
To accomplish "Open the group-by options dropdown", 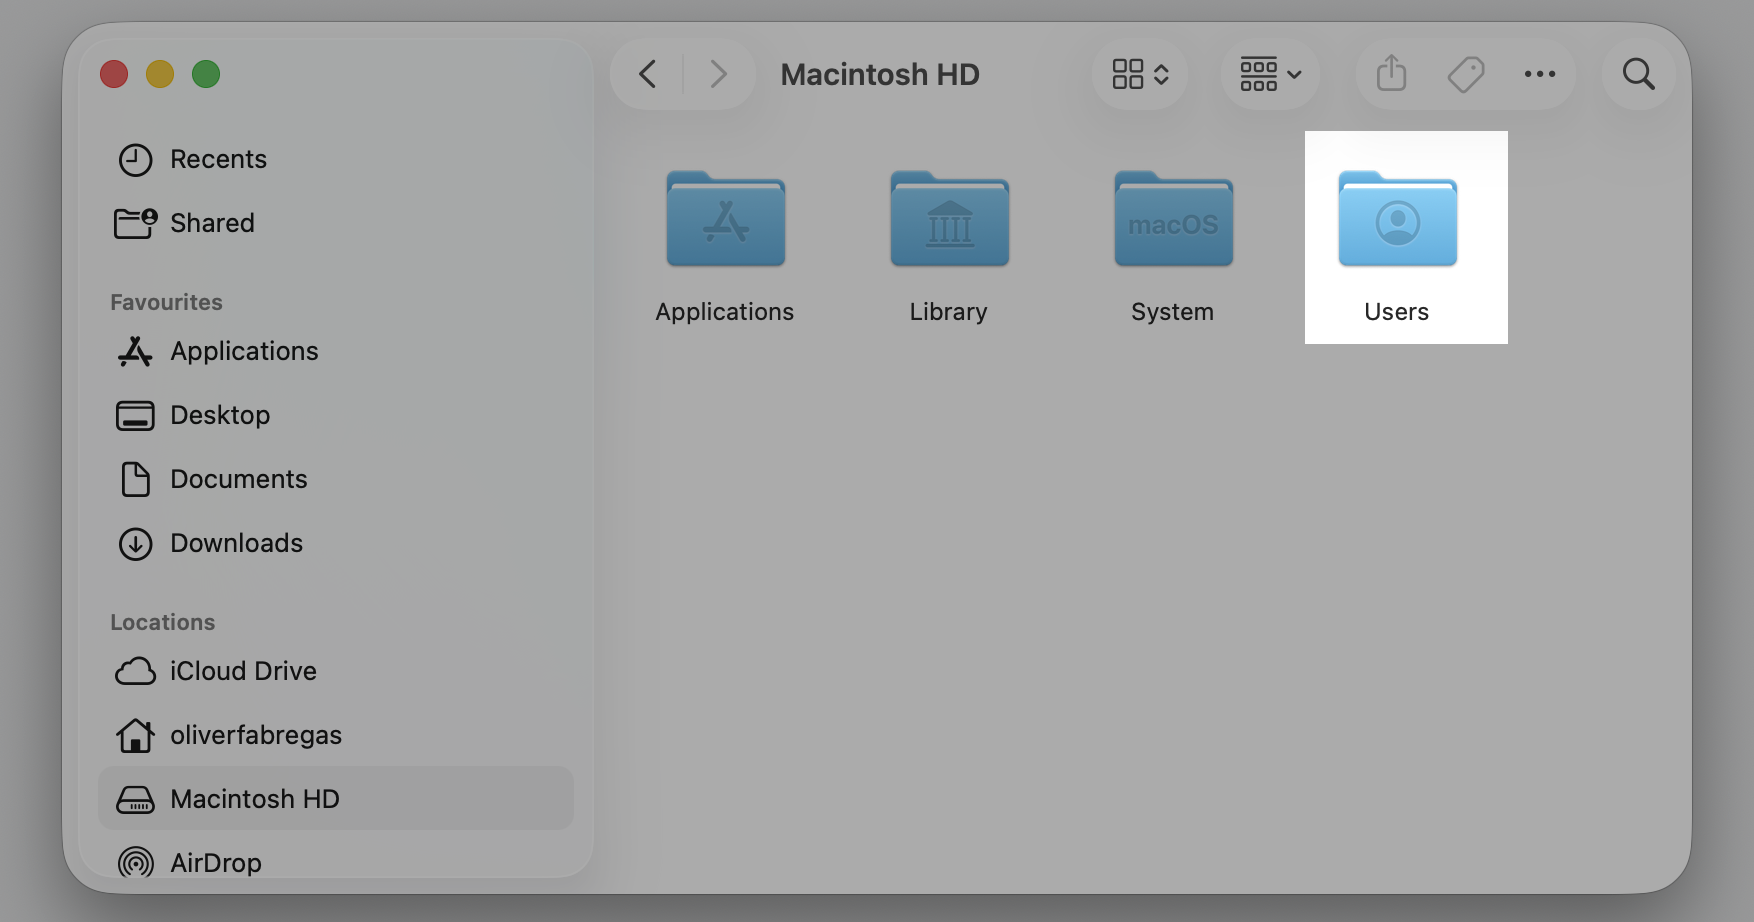I will click(x=1270, y=74).
